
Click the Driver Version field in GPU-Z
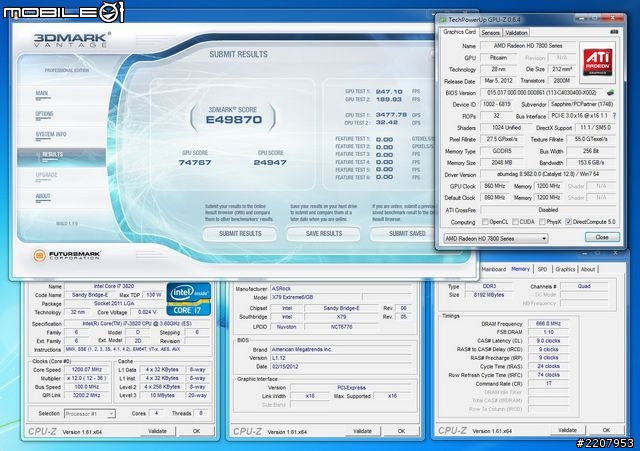point(548,174)
